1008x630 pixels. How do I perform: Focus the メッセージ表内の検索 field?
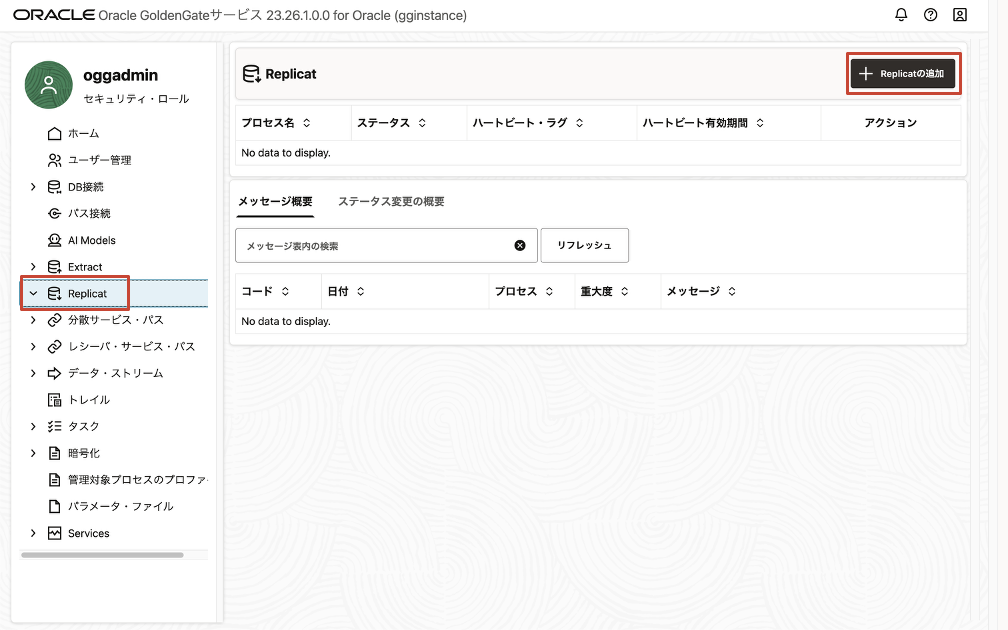375,246
